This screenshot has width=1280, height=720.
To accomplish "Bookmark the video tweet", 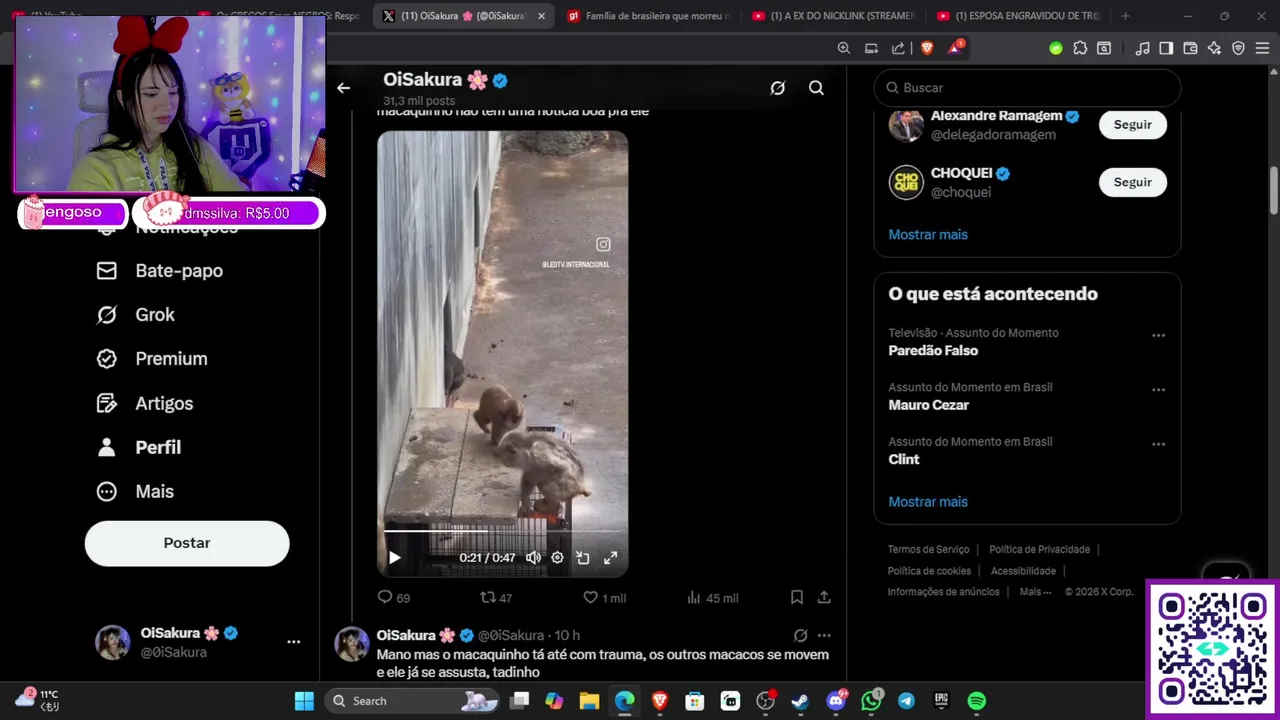I will [x=797, y=597].
